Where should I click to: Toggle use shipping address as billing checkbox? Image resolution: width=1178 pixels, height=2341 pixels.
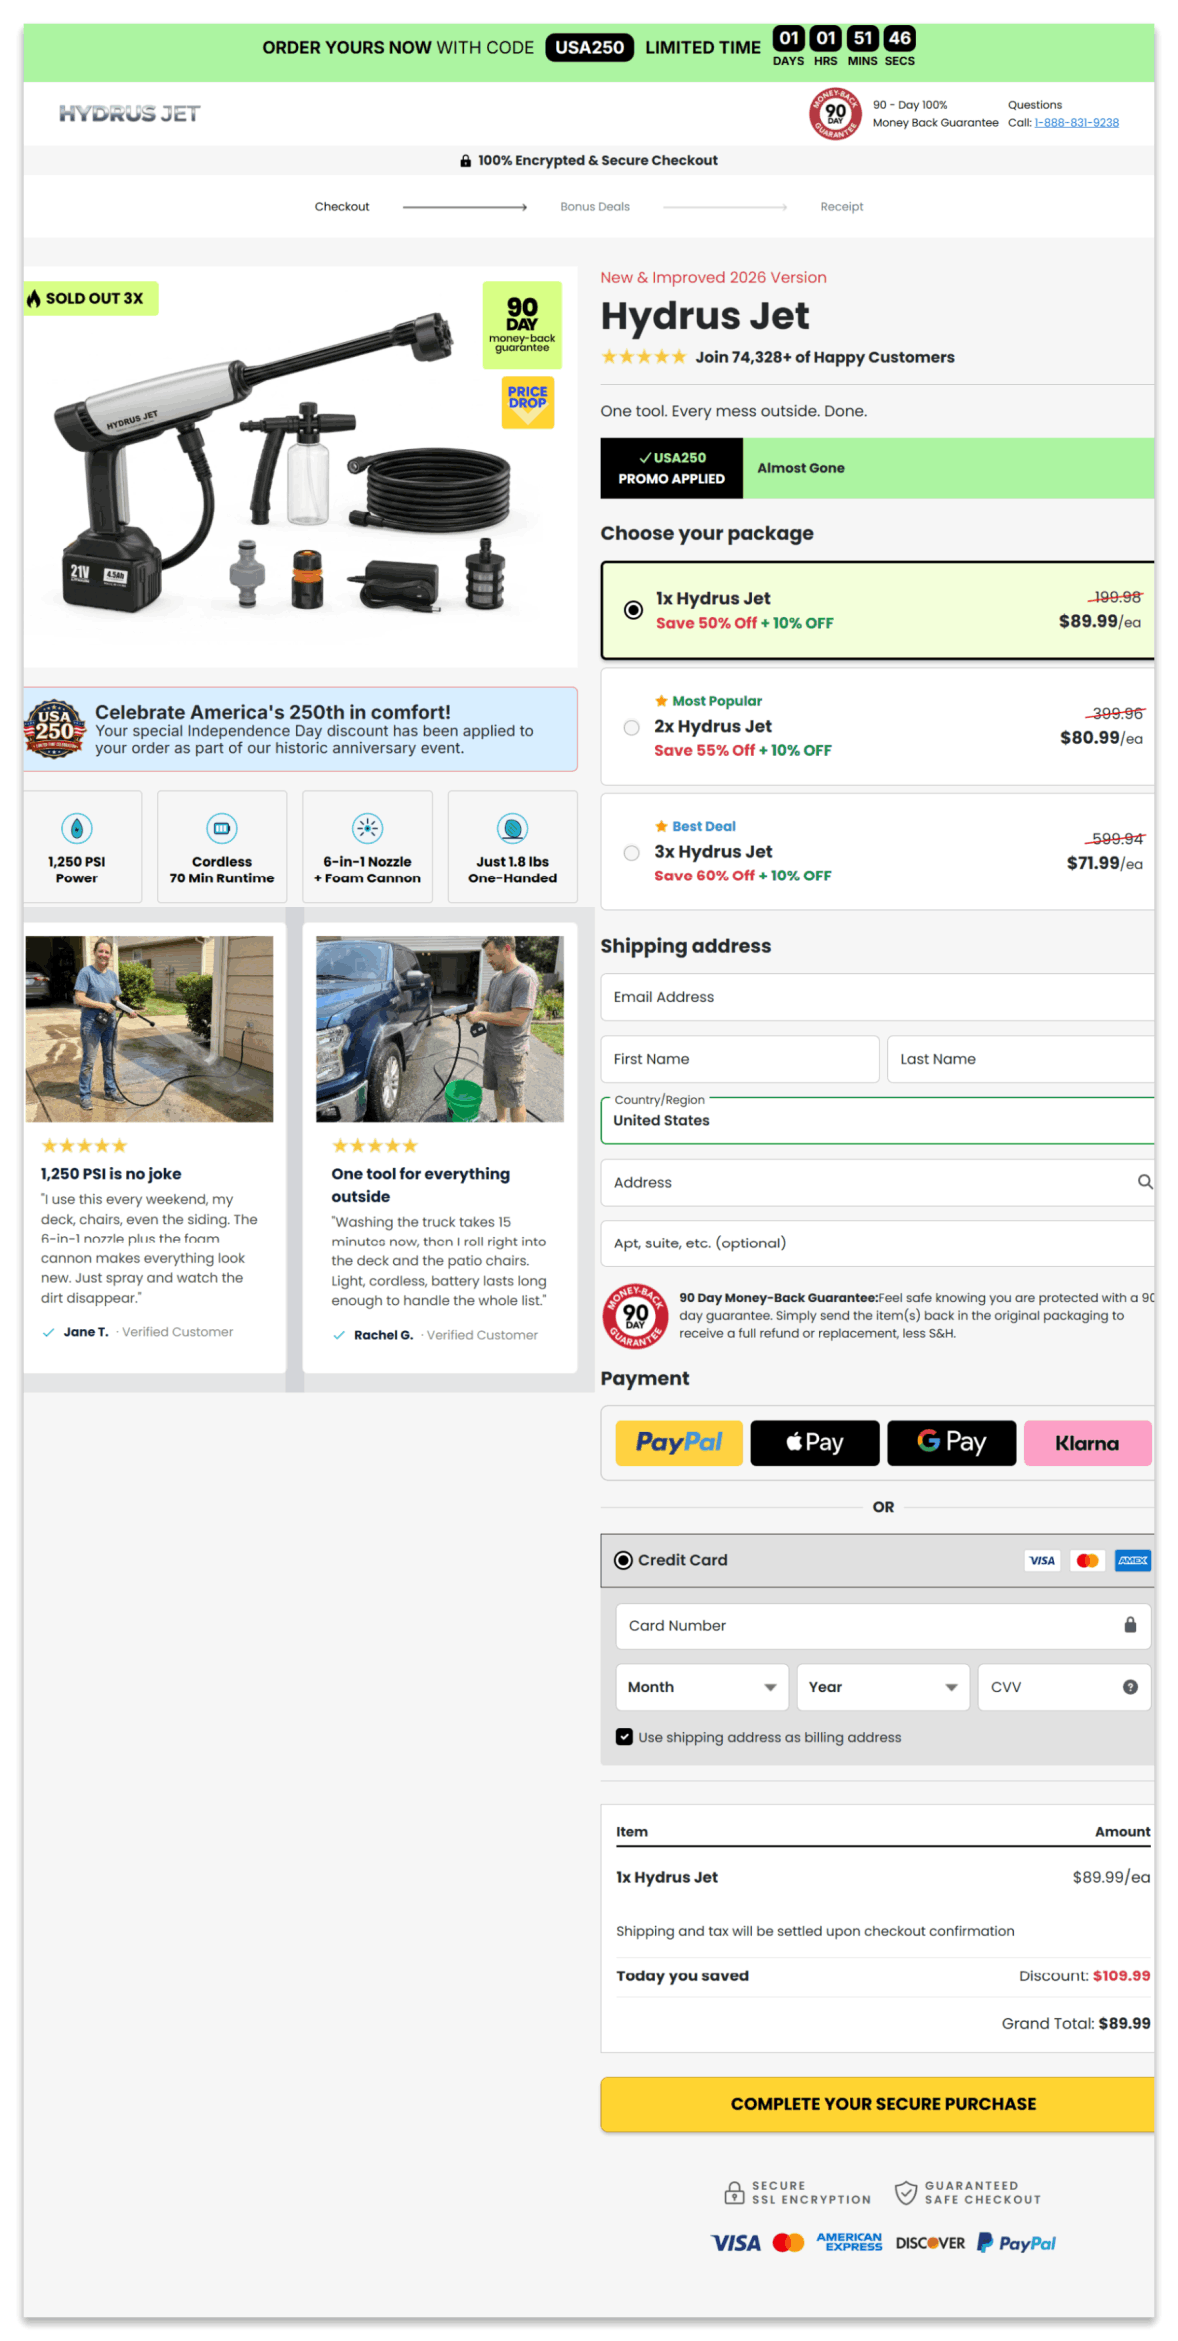pyautogui.click(x=624, y=1737)
